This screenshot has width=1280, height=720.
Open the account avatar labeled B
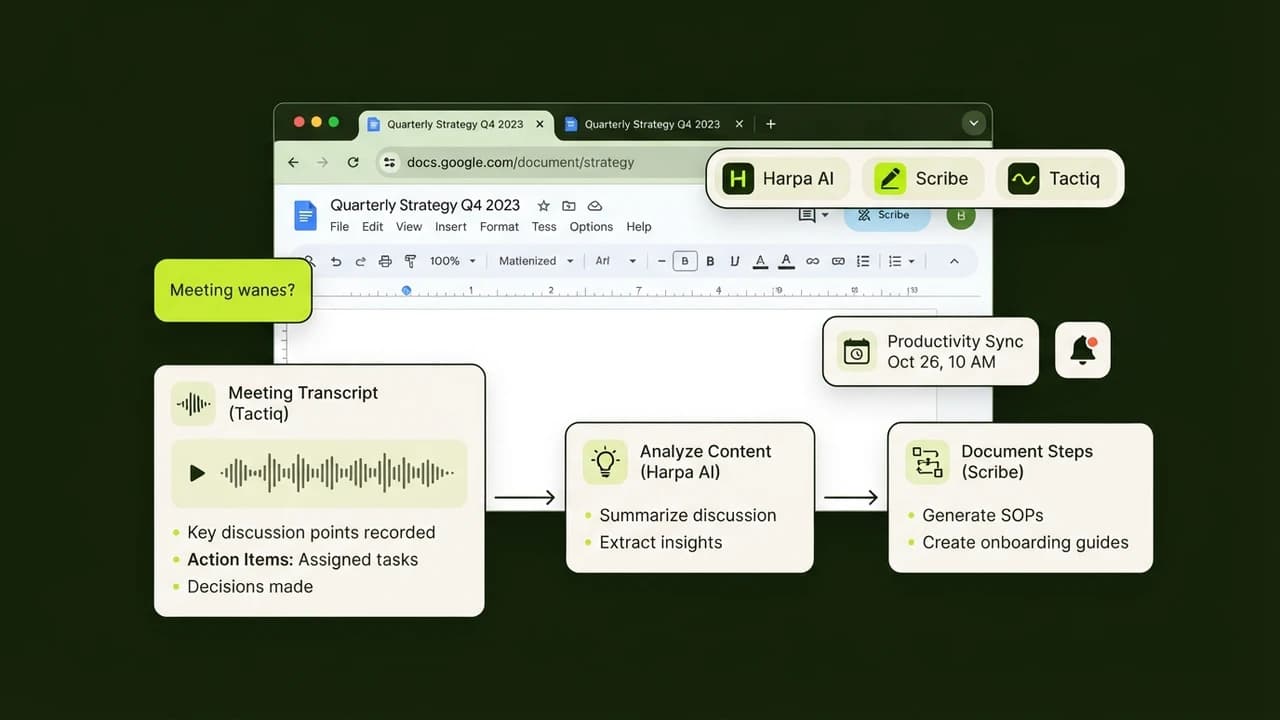[x=961, y=215]
